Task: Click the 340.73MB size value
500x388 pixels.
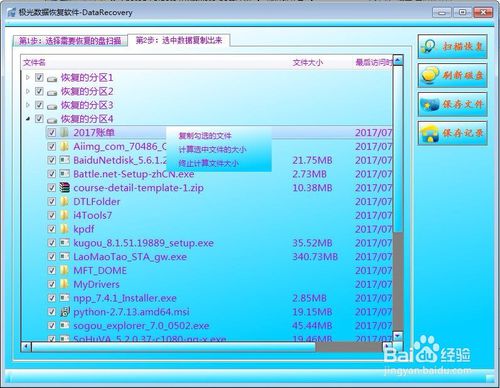Action: 315,257
